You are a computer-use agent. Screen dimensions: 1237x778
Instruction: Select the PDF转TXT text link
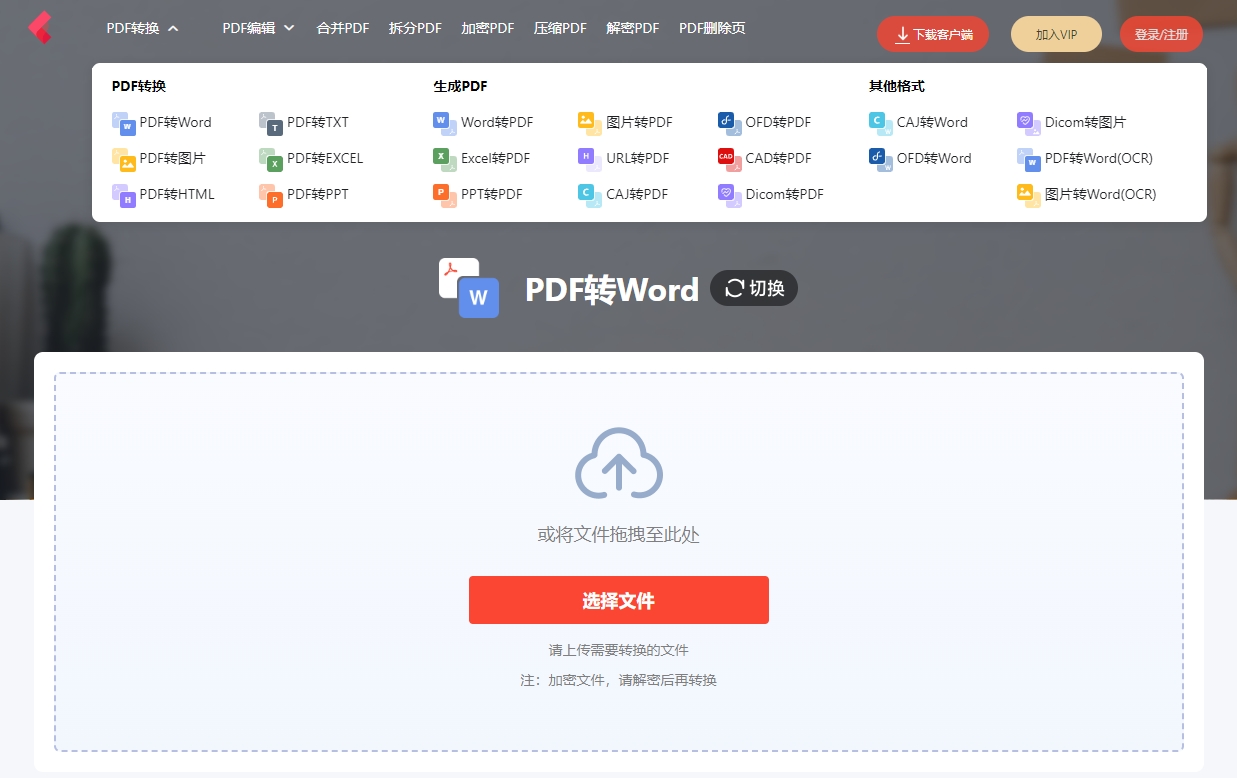[318, 123]
